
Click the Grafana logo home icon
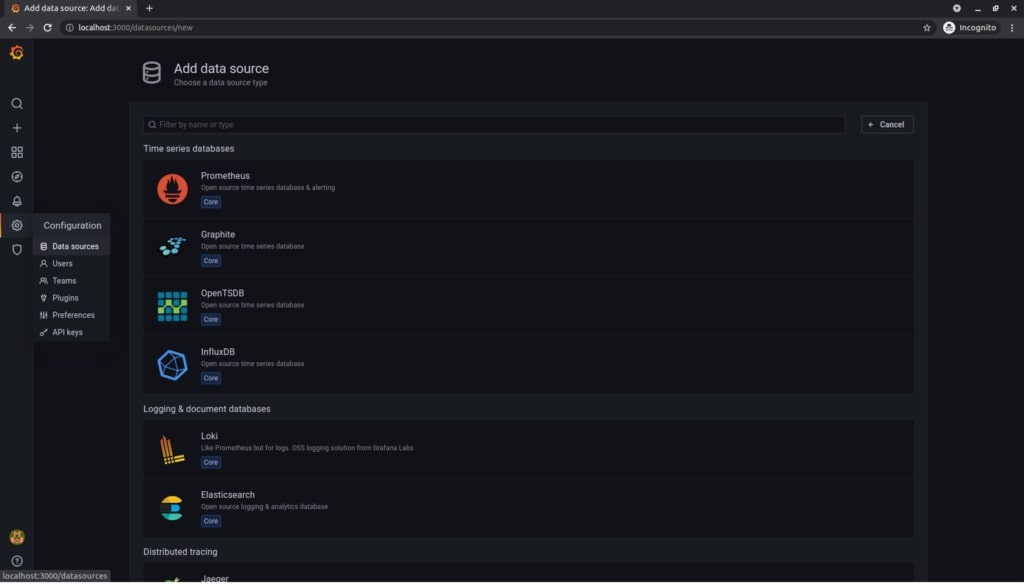coord(17,53)
